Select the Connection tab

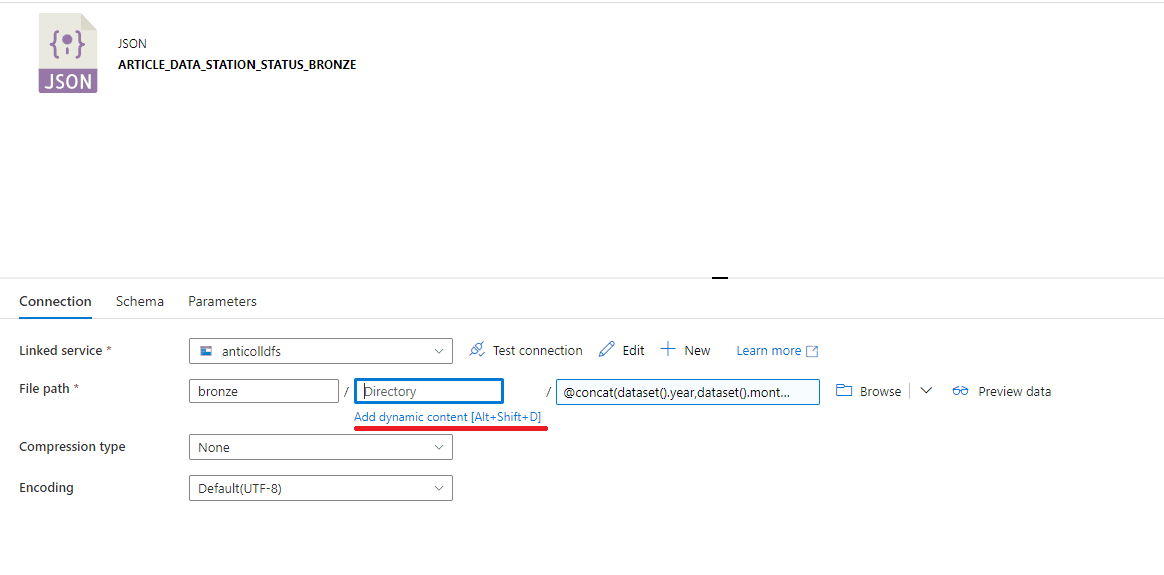tap(55, 301)
